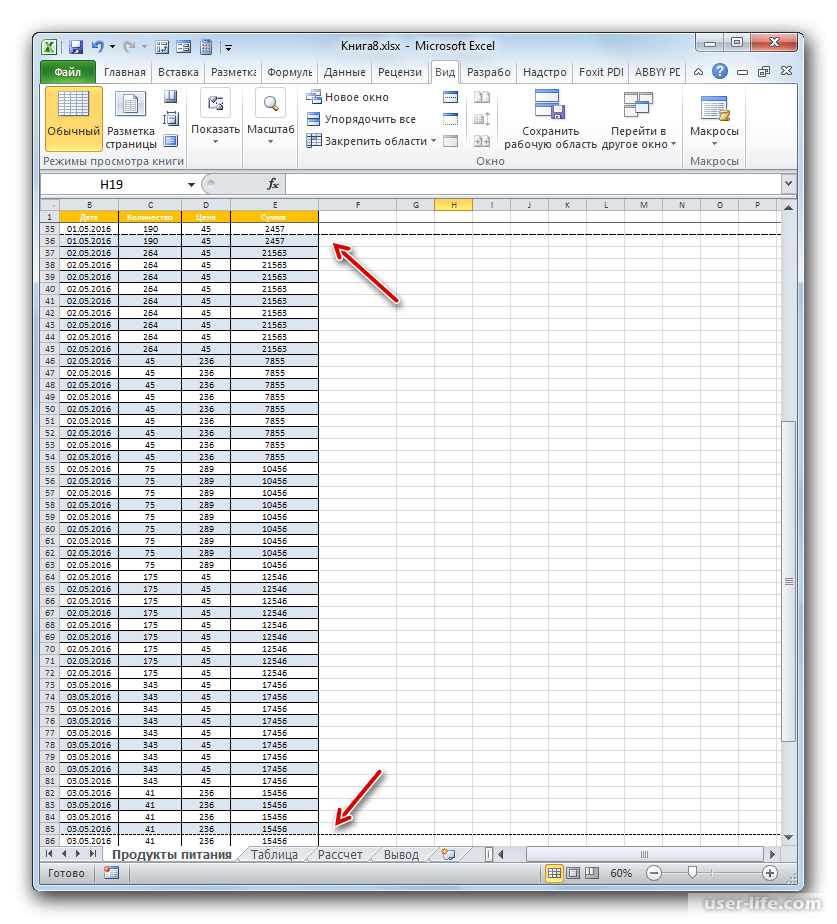Open Excel Help question mark icon
This screenshot has height=924, width=837.
[x=720, y=71]
